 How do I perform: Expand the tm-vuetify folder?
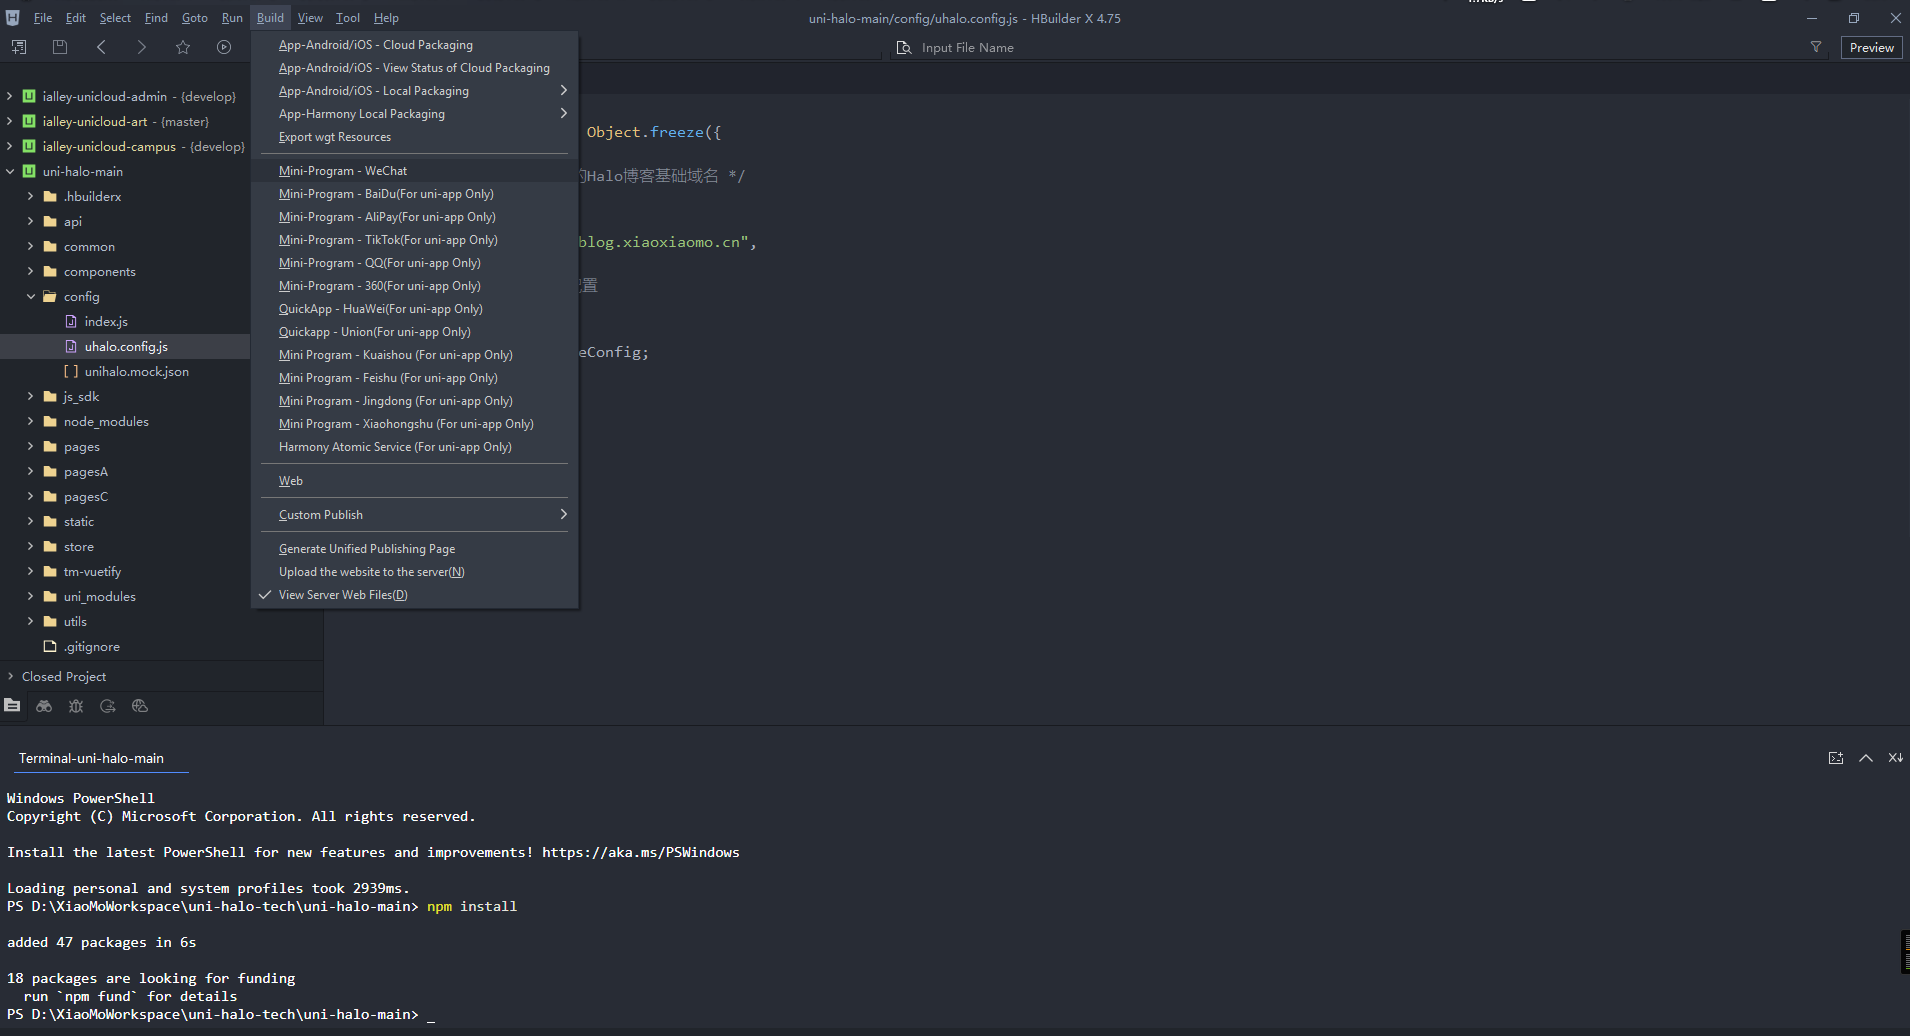(30, 572)
